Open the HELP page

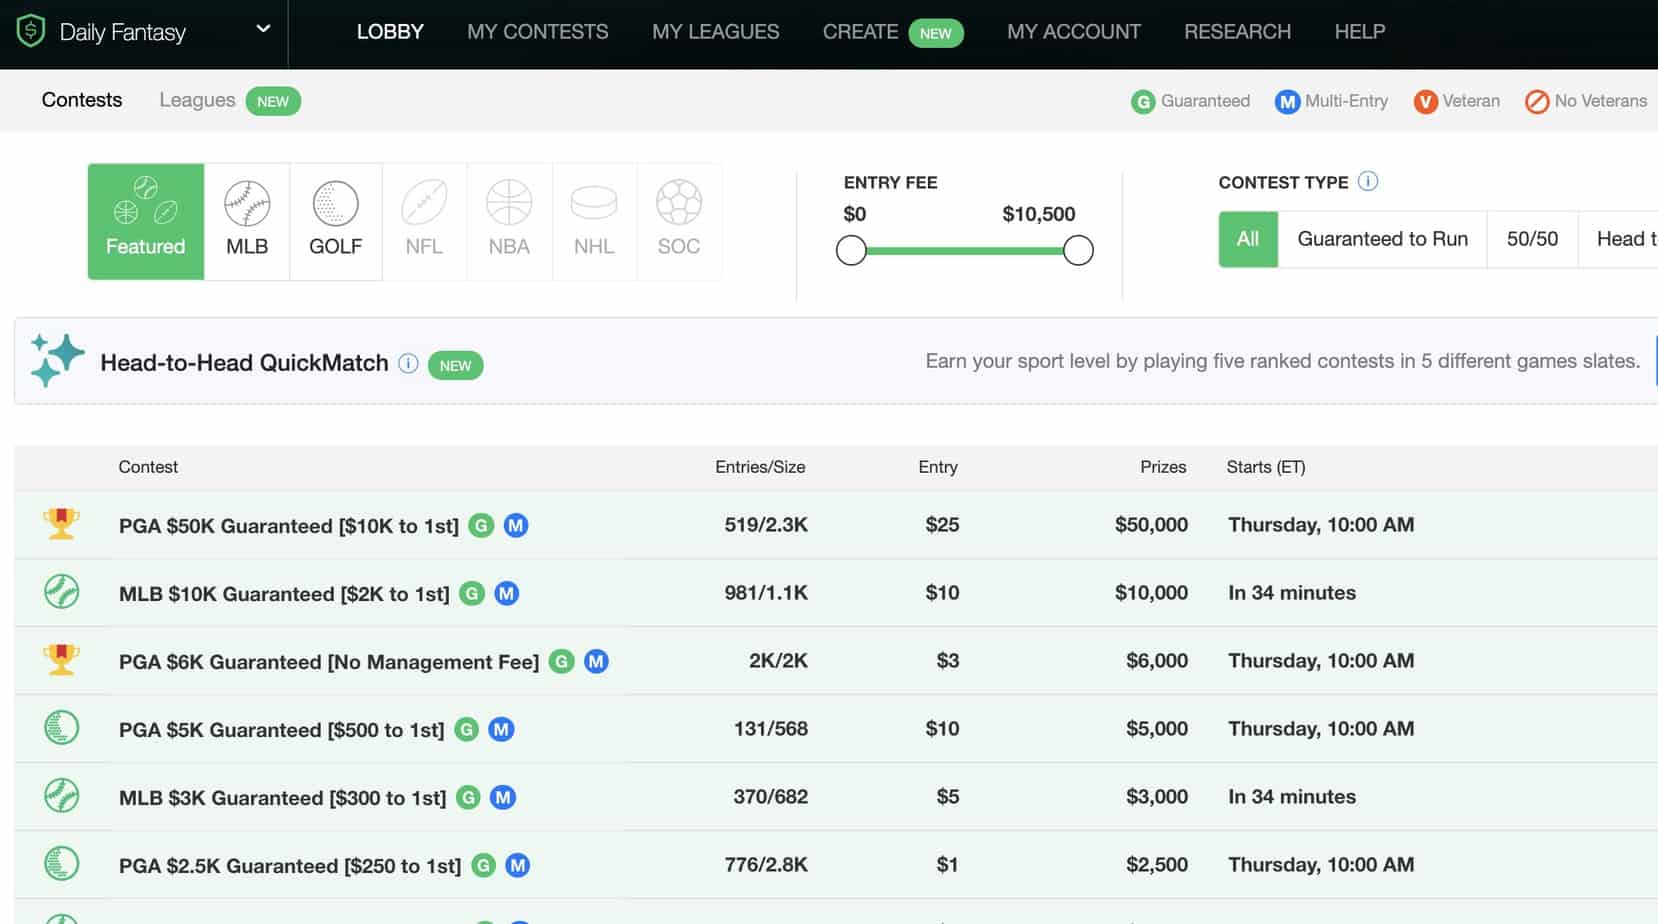click(x=1360, y=32)
